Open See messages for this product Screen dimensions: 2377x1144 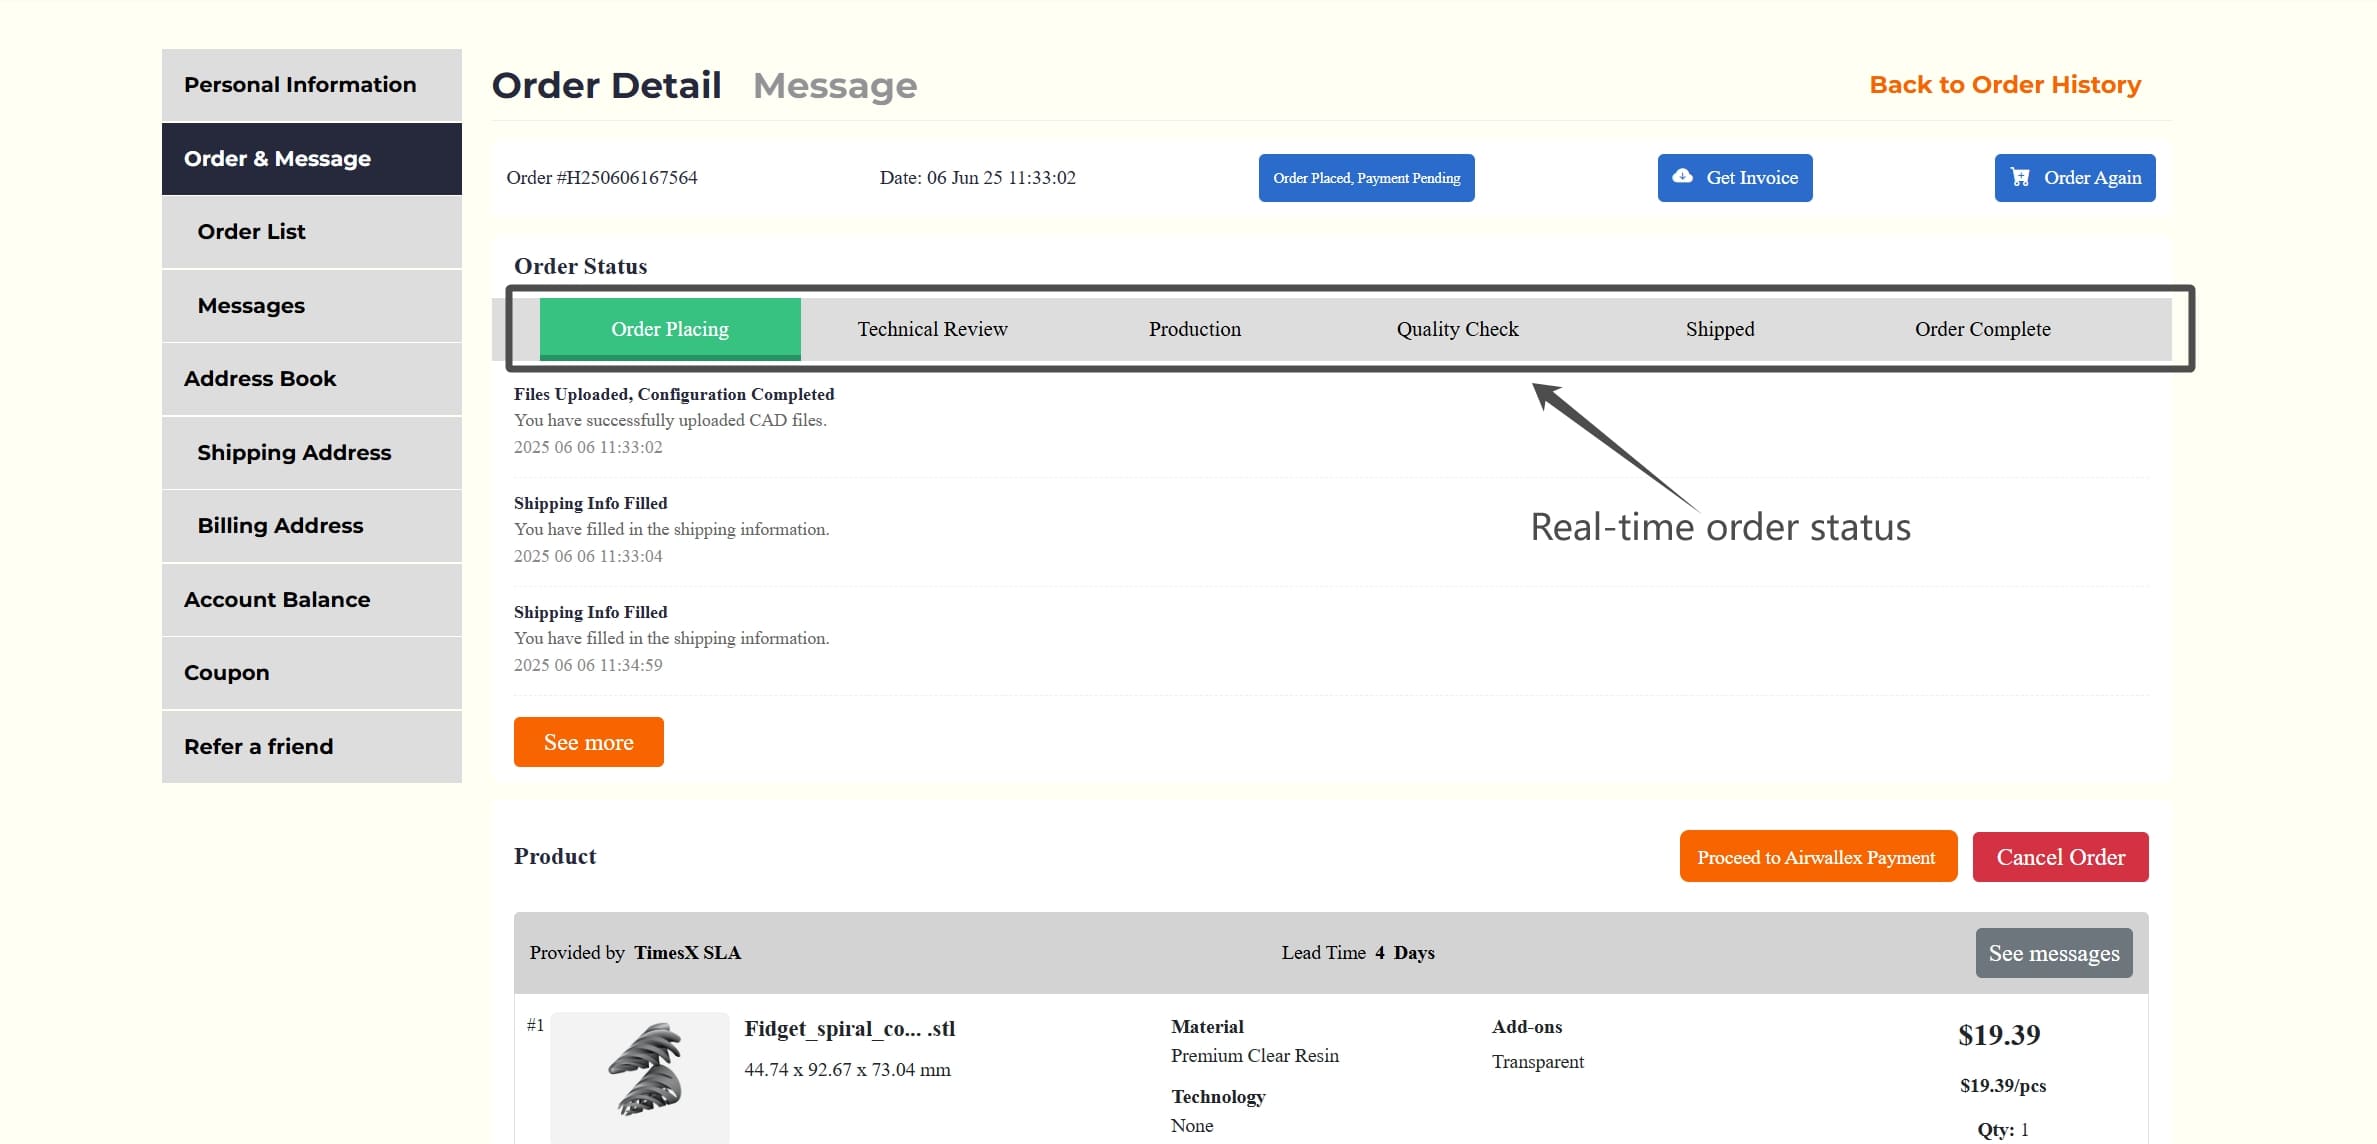pyautogui.click(x=2053, y=952)
